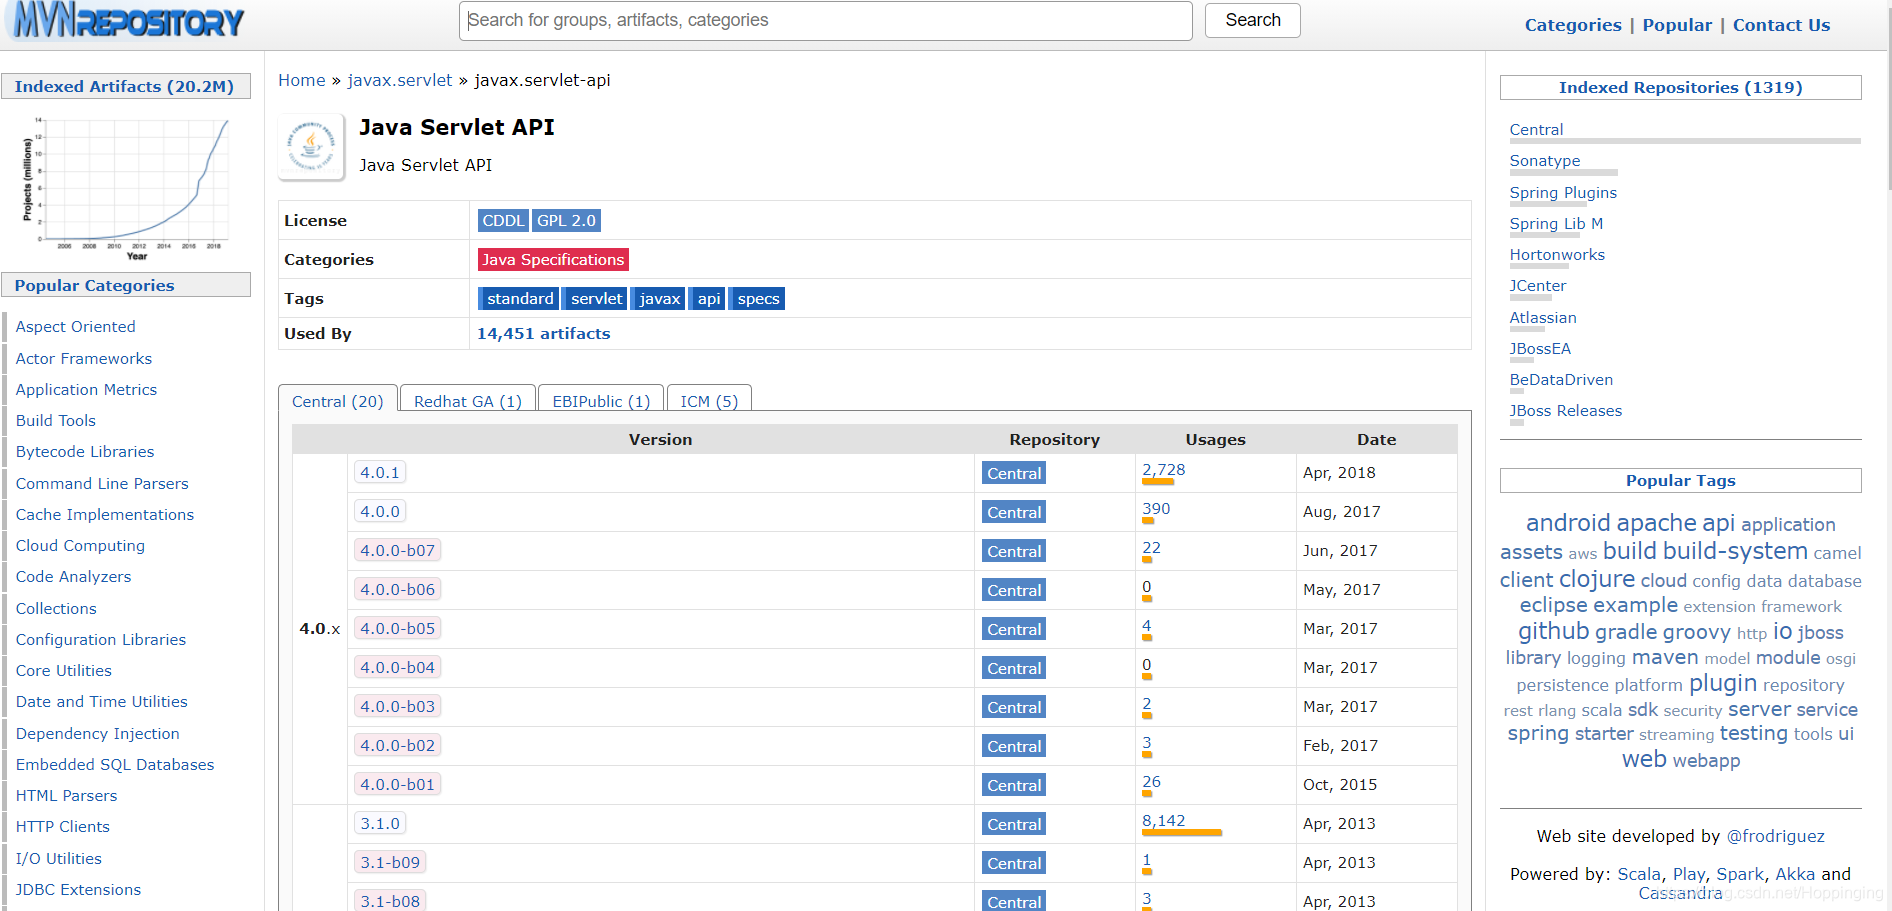This screenshot has height=911, width=1892.
Task: Open Embedded SQL Databases category
Action: pyautogui.click(x=115, y=764)
